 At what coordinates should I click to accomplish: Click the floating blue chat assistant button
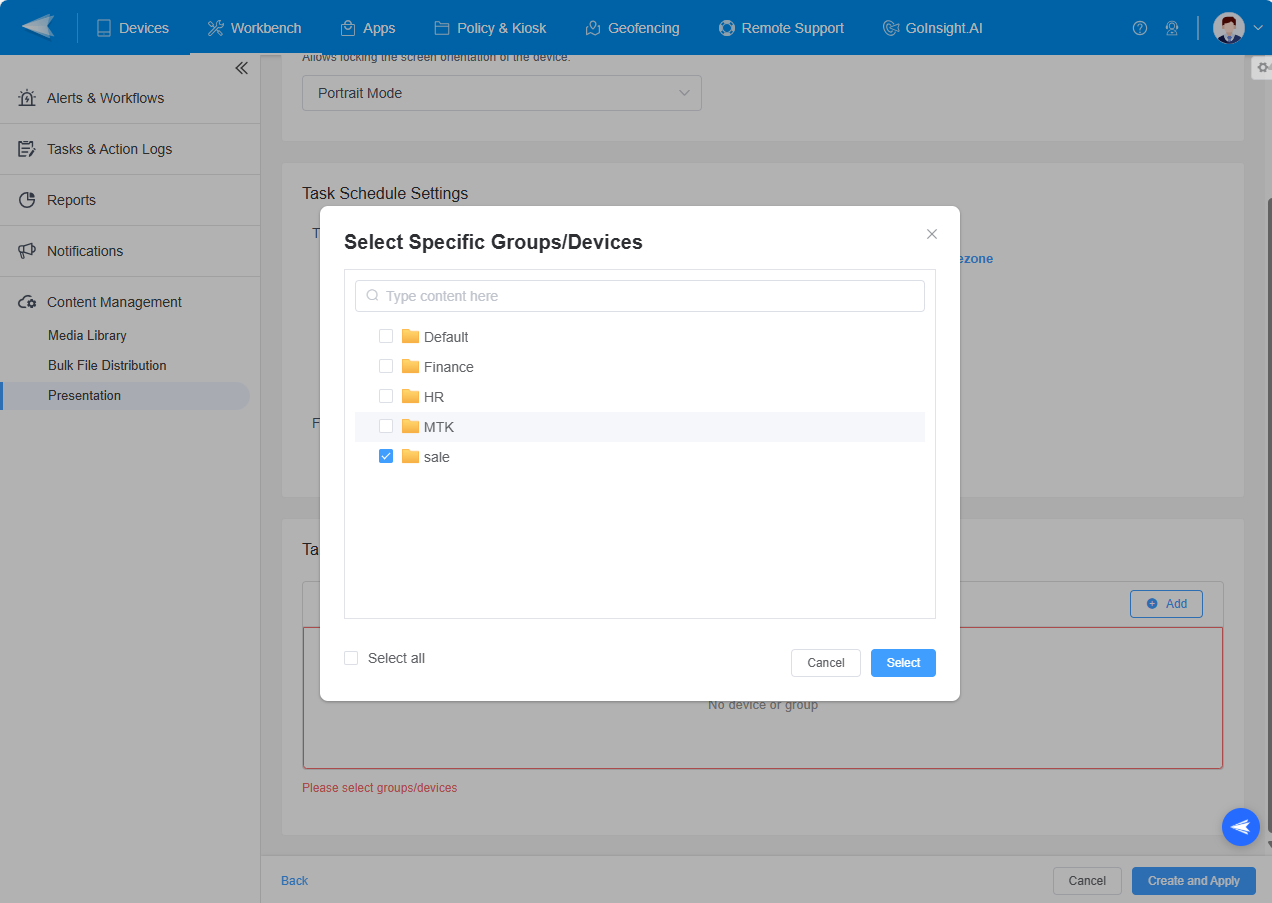coord(1240,827)
